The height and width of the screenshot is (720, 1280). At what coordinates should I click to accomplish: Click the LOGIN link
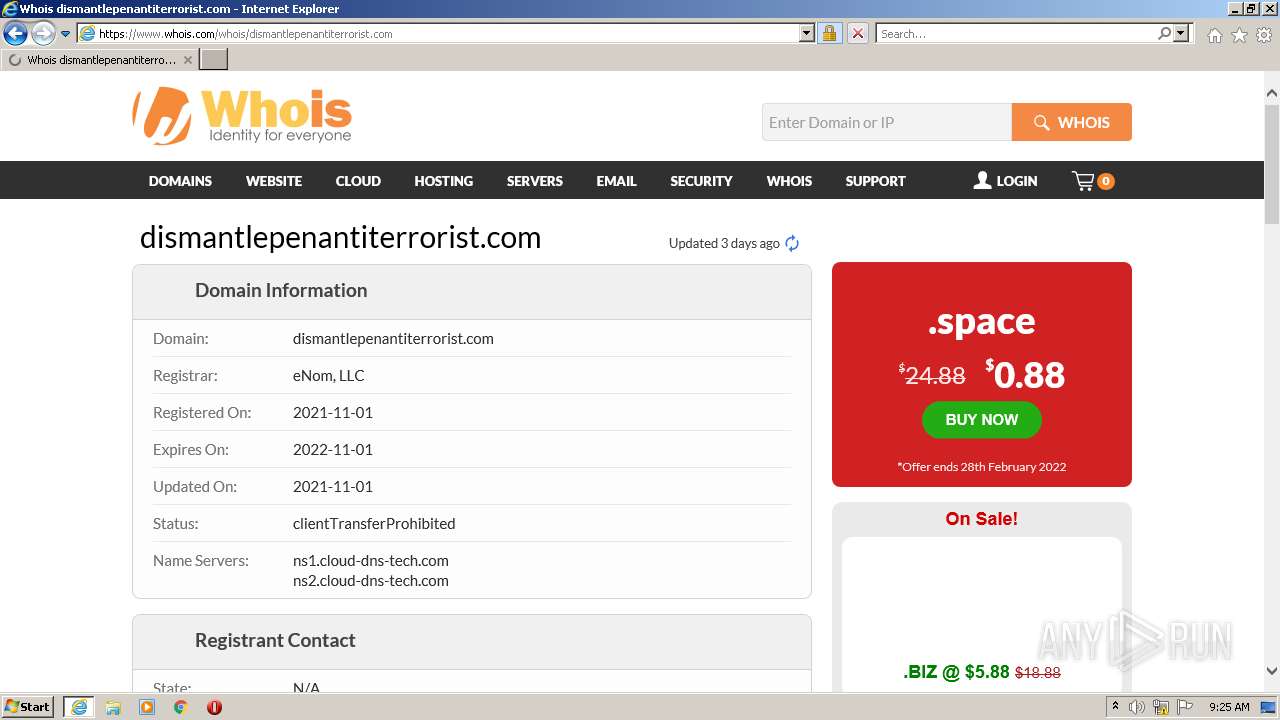[1005, 181]
